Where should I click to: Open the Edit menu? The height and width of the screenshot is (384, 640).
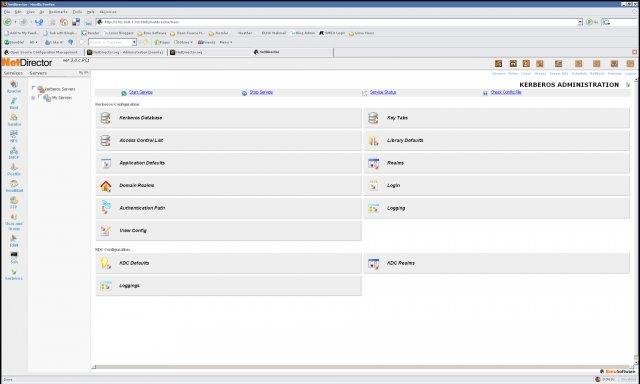click(x=18, y=12)
